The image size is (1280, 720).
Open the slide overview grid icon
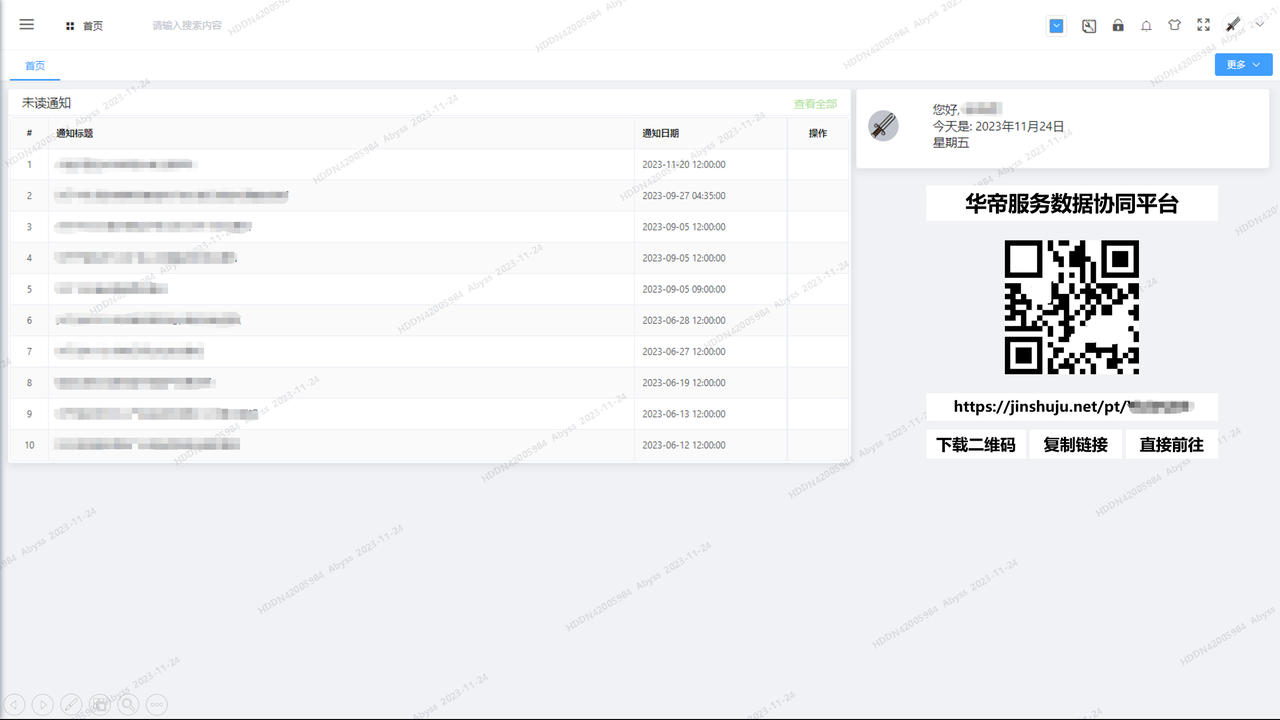[100, 704]
